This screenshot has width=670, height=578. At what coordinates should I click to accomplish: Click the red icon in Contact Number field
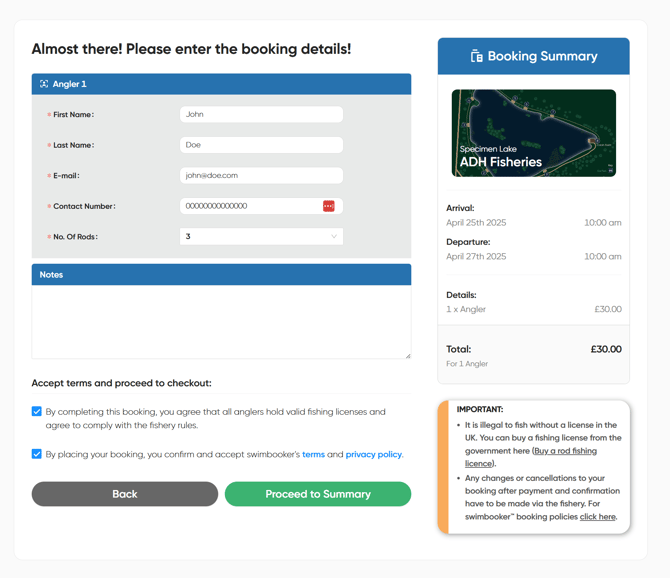click(328, 206)
